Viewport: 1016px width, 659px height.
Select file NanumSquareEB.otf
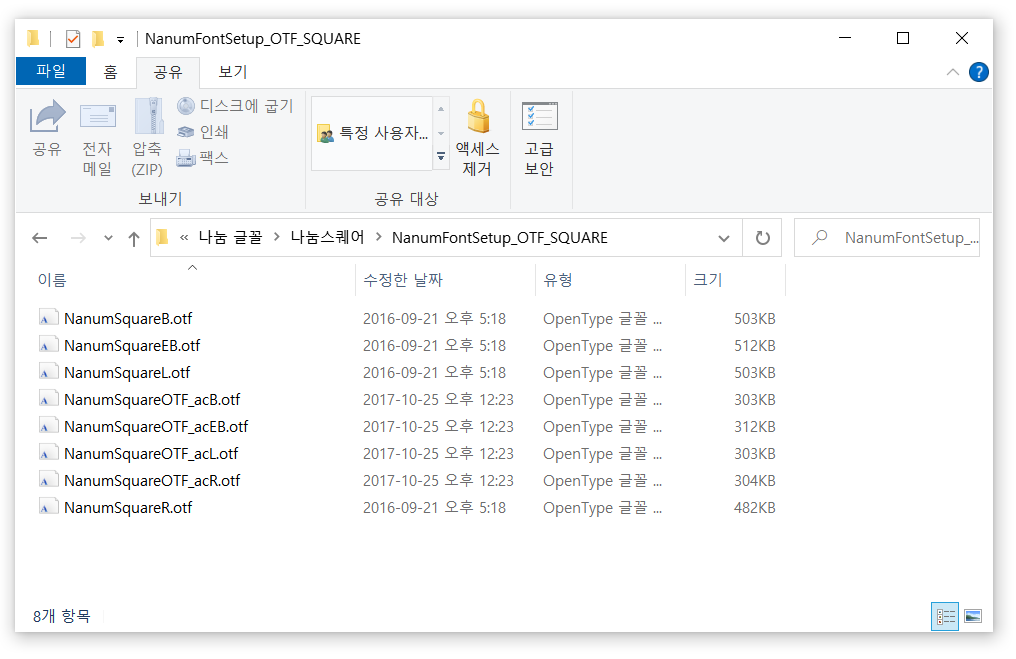pyautogui.click(x=132, y=345)
